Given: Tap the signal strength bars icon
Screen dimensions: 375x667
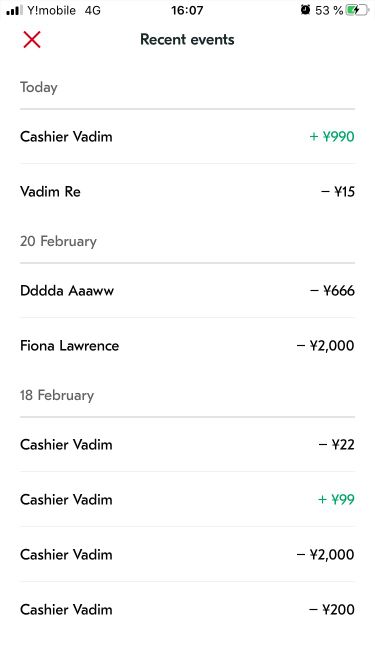Looking at the screenshot, I should coord(14,10).
